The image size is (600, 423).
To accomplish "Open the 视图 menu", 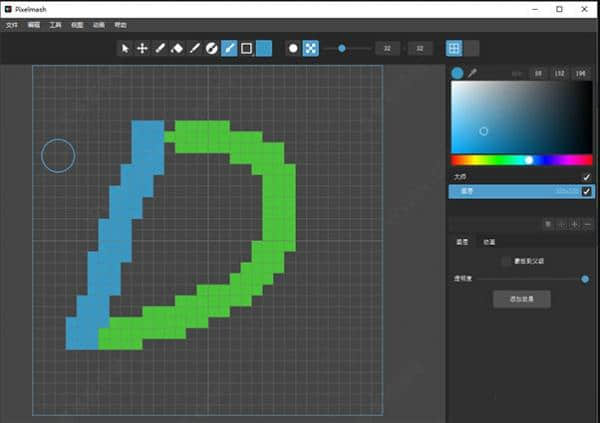I will [77, 24].
